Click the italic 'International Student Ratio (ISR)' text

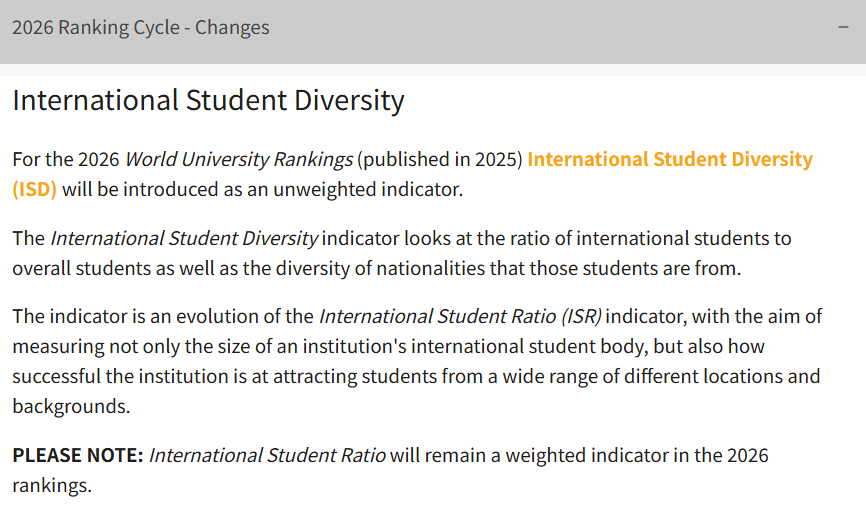(460, 317)
